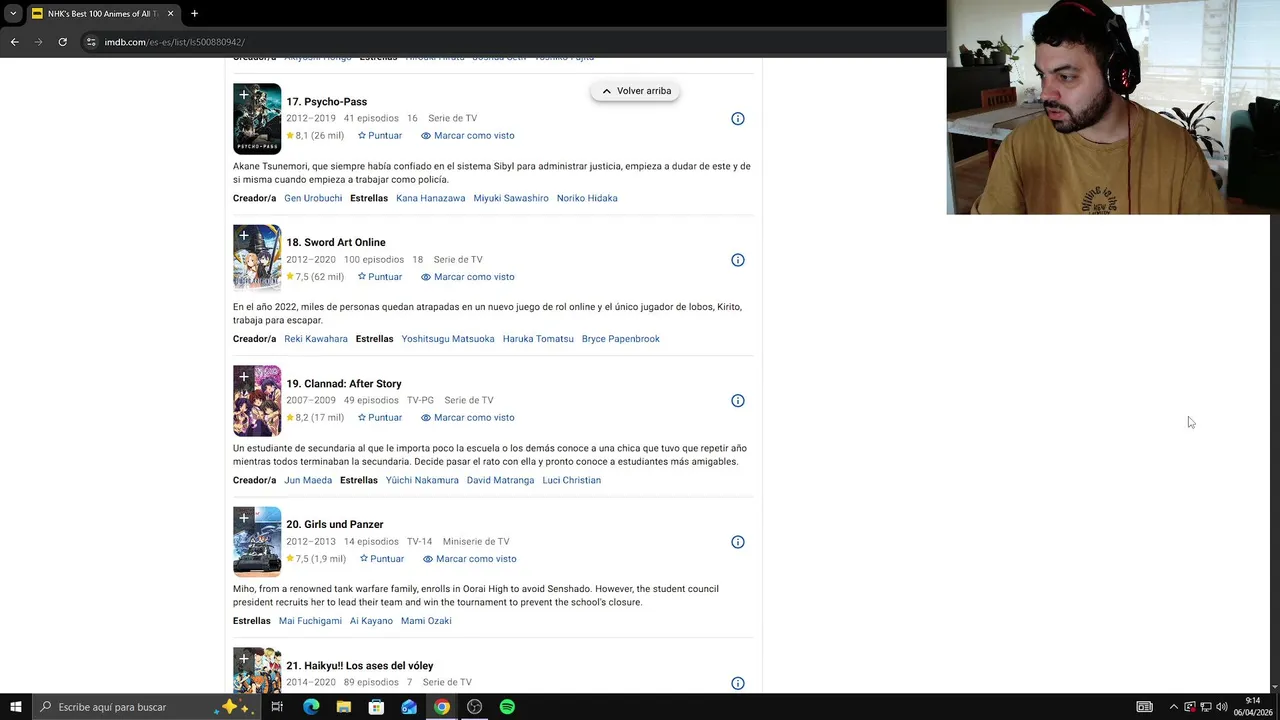Screen dimensions: 1280x720
Task: Add Clannad: After Story to watchlist
Action: pos(243,377)
